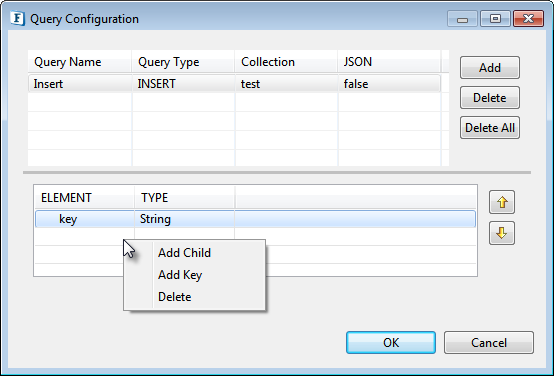Click the Query Configuration title bar app icon
The image size is (554, 376).
pos(17,18)
